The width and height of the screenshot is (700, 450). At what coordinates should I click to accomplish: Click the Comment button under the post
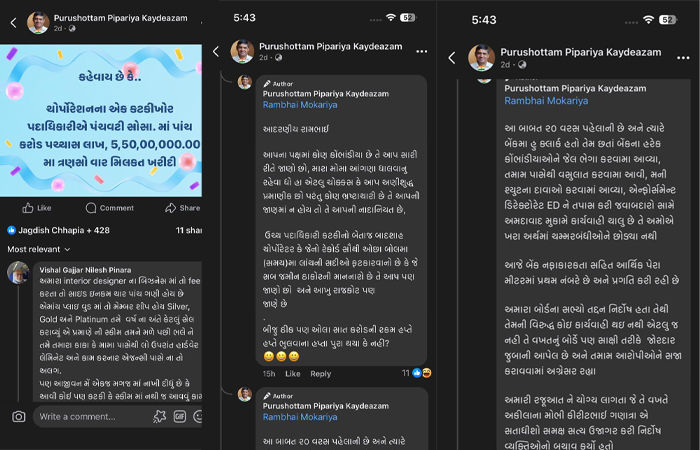click(109, 208)
